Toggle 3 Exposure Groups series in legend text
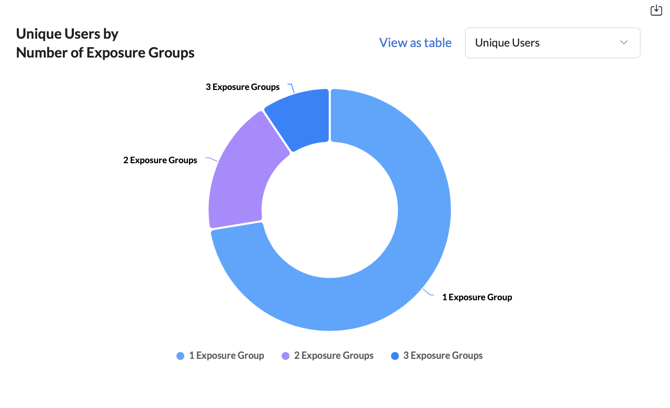Image resolution: width=670 pixels, height=408 pixels. coord(443,356)
